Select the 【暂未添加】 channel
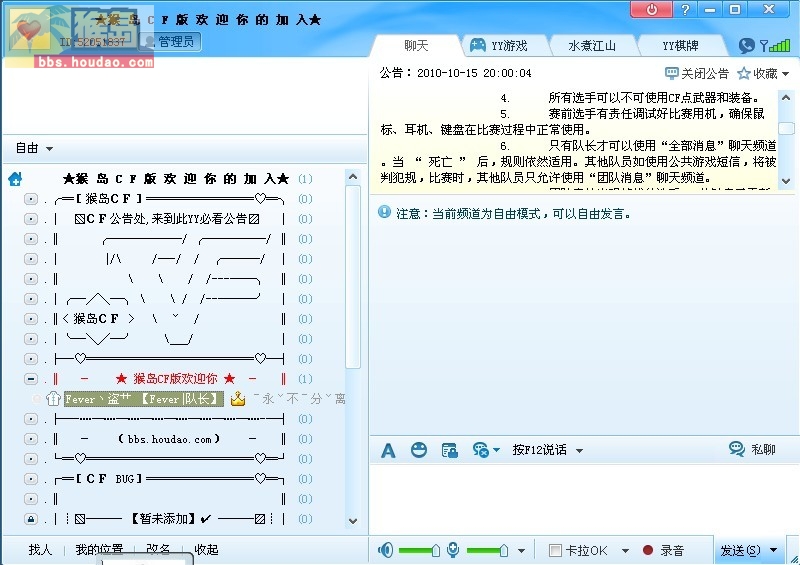The width and height of the screenshot is (800, 565). click(163, 519)
